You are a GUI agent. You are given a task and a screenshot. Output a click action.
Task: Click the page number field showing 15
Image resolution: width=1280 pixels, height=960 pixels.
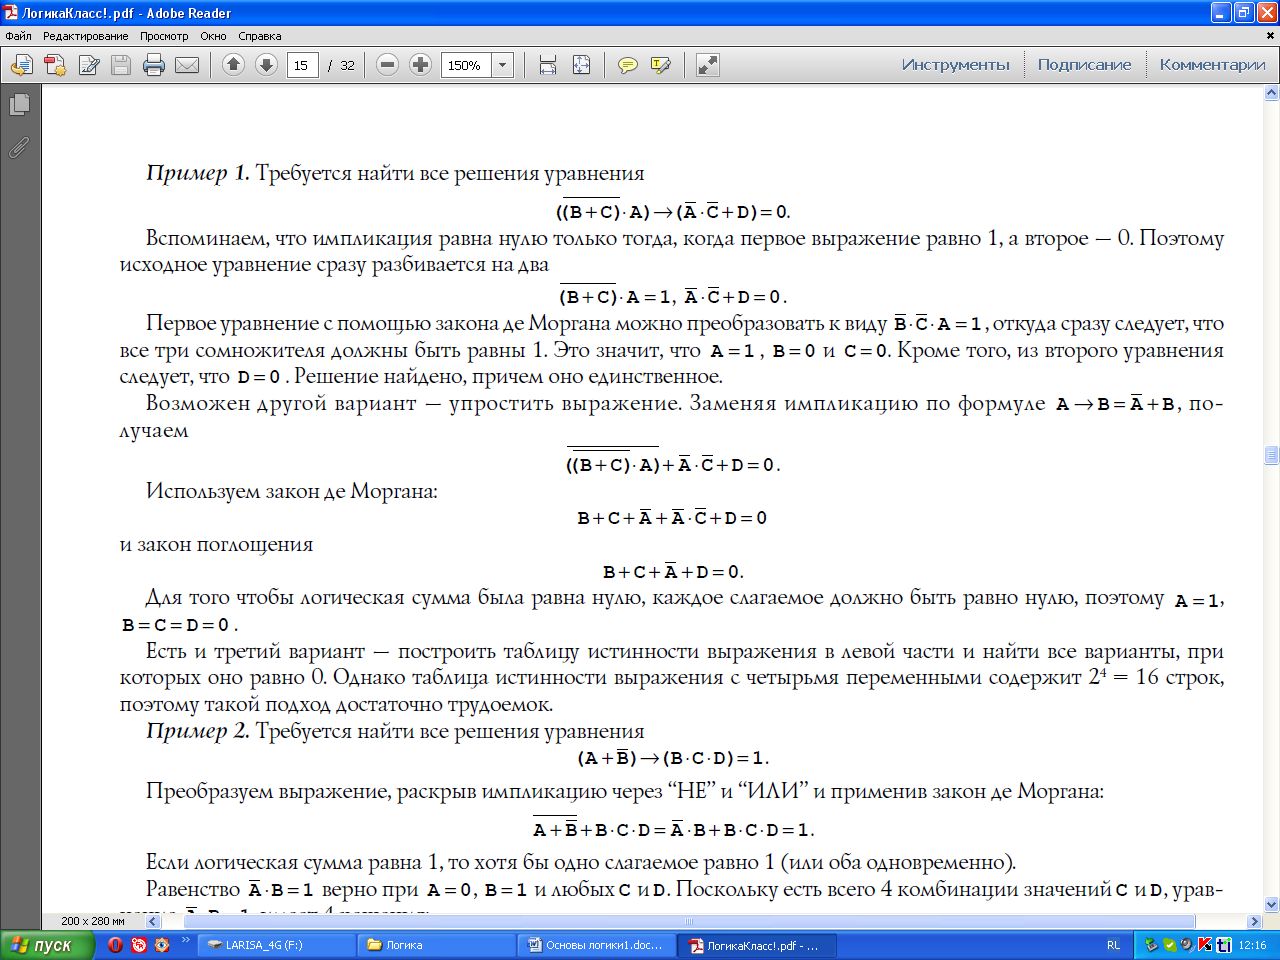[302, 65]
